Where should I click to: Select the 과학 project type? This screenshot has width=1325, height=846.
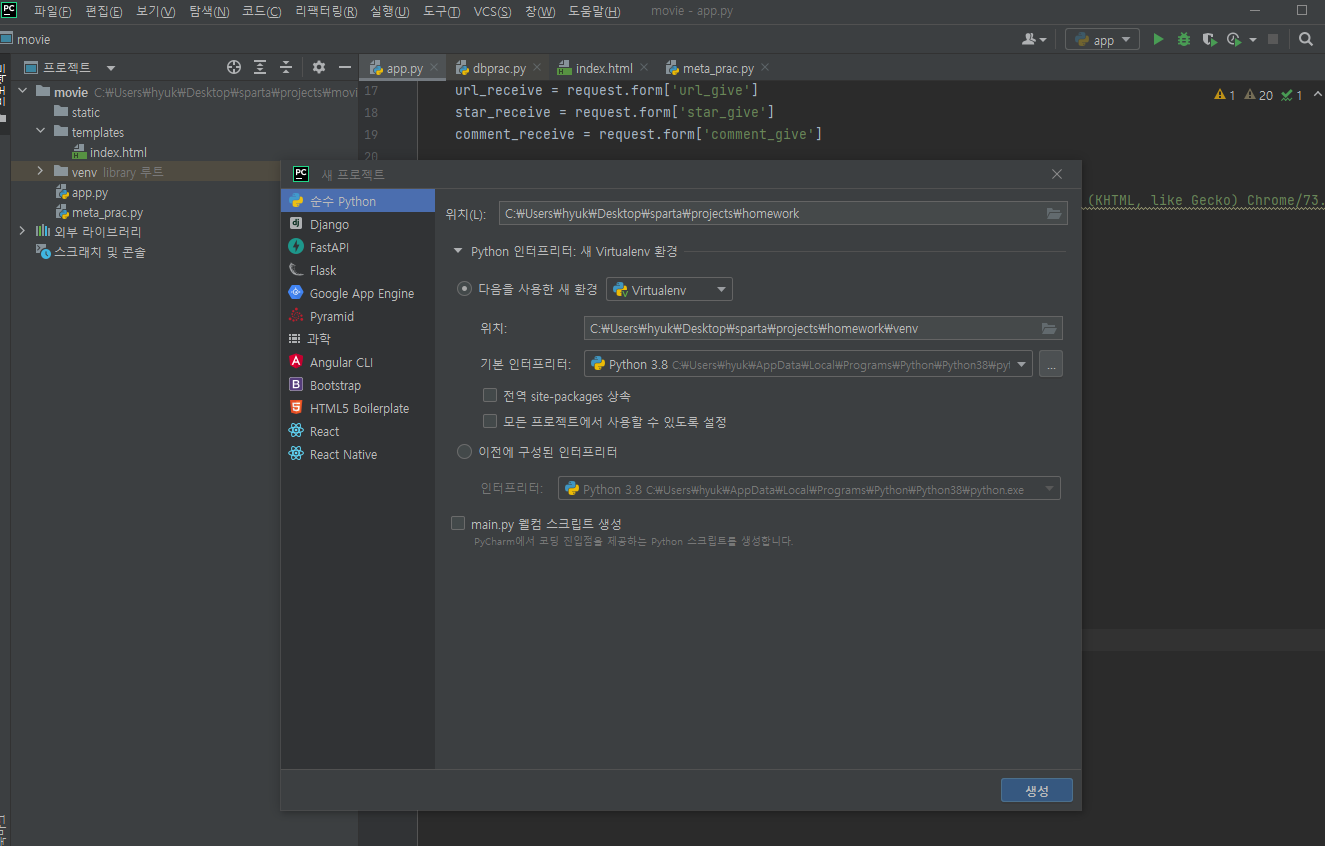[358, 339]
